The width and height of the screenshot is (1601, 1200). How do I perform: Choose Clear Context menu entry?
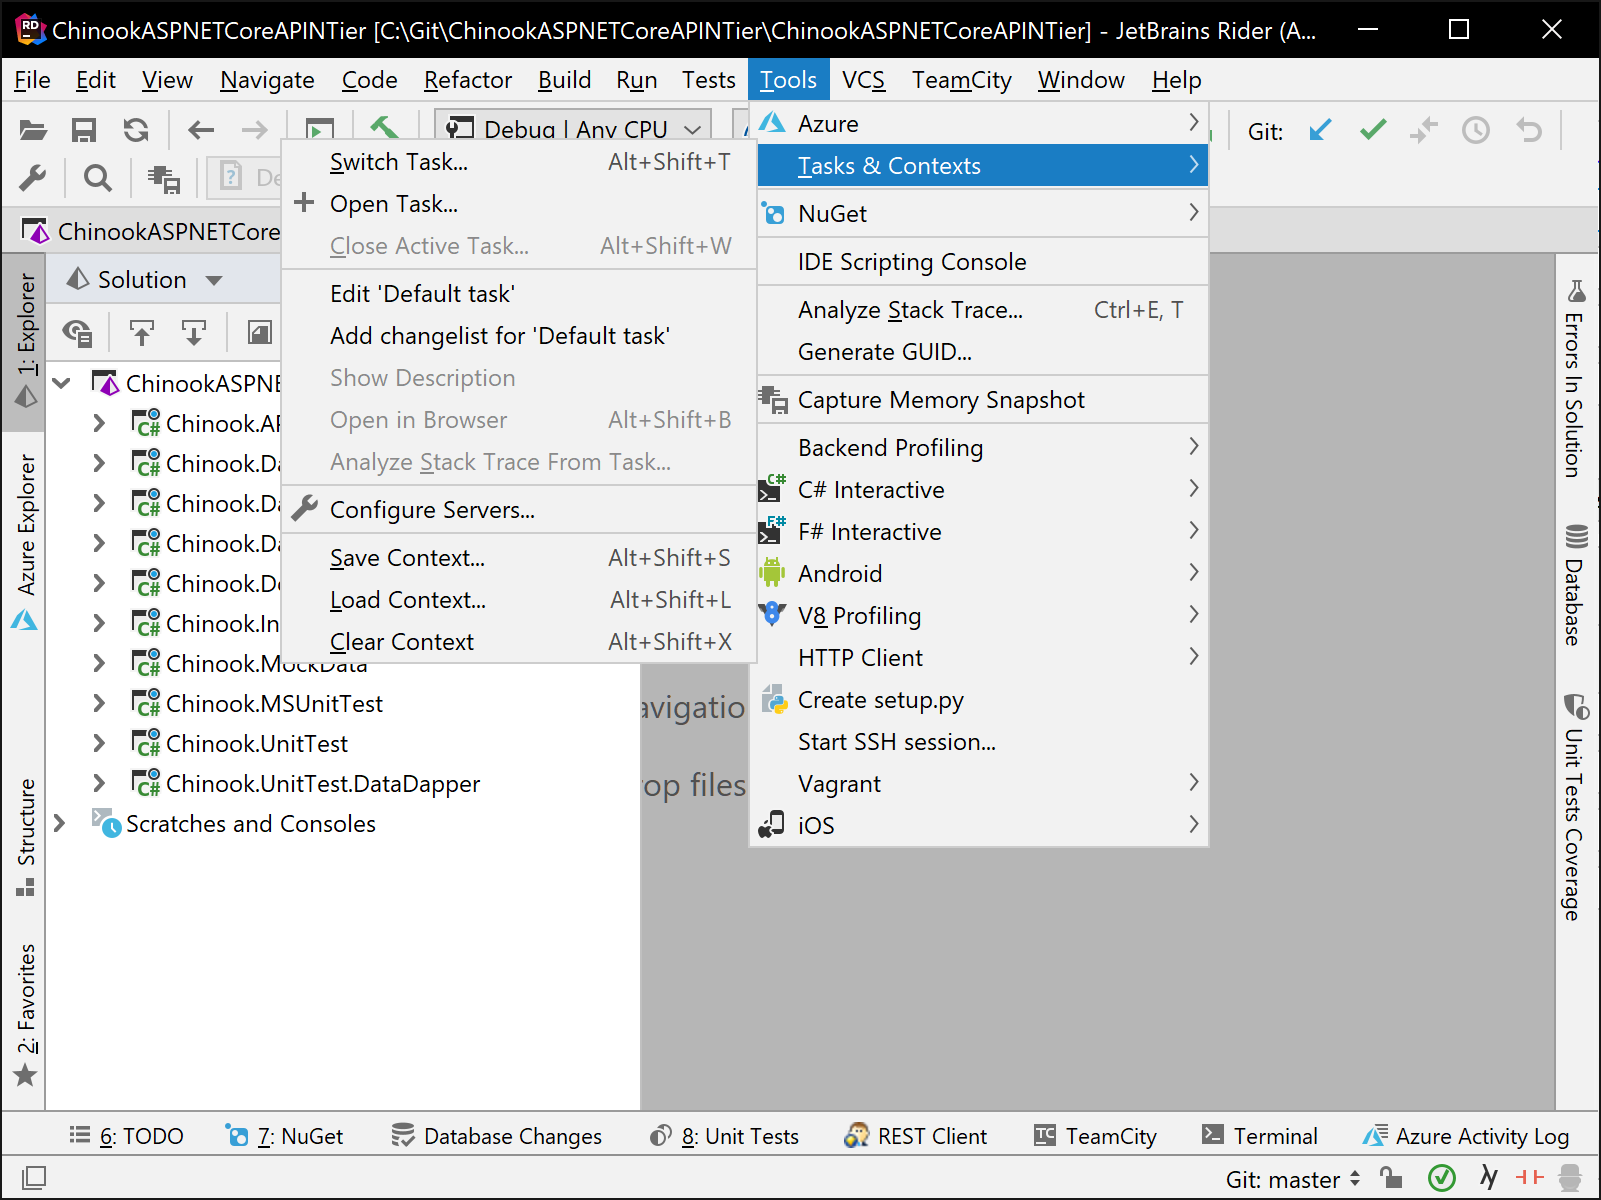(x=519, y=641)
